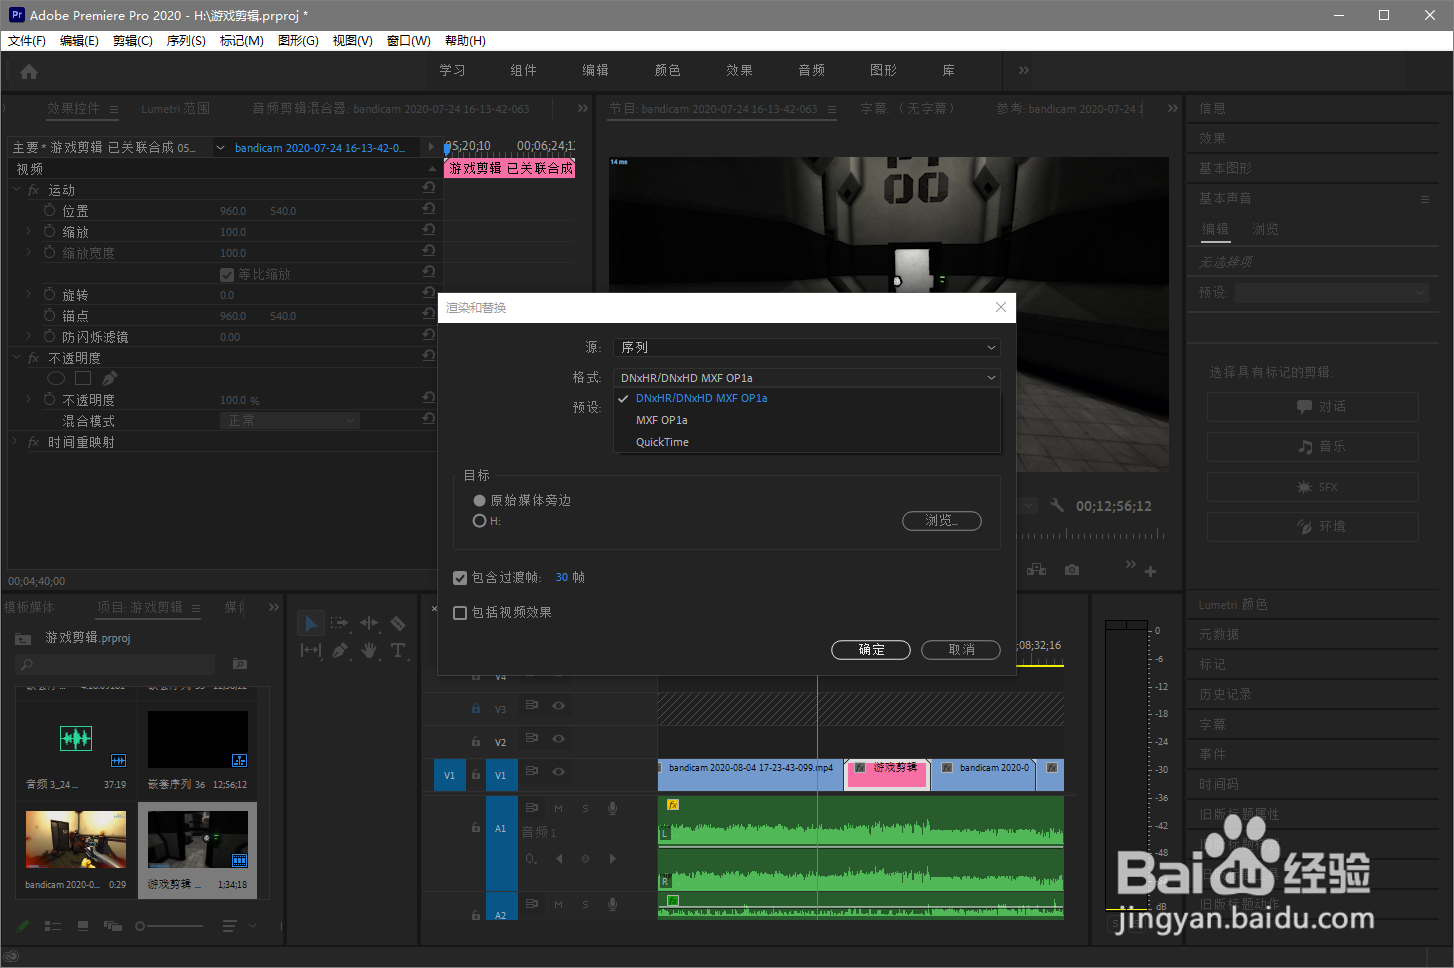1454x968 pixels.
Task: Choose the free-draw bezier mask pen
Action: [x=110, y=378]
